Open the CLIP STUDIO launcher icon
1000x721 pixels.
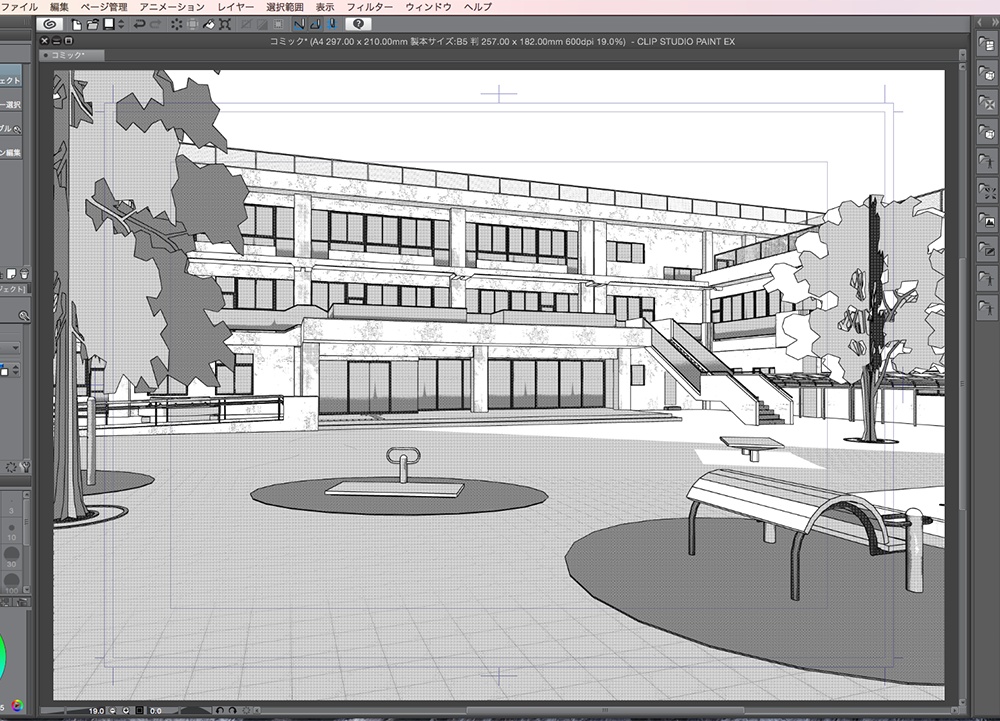pyautogui.click(x=50, y=24)
